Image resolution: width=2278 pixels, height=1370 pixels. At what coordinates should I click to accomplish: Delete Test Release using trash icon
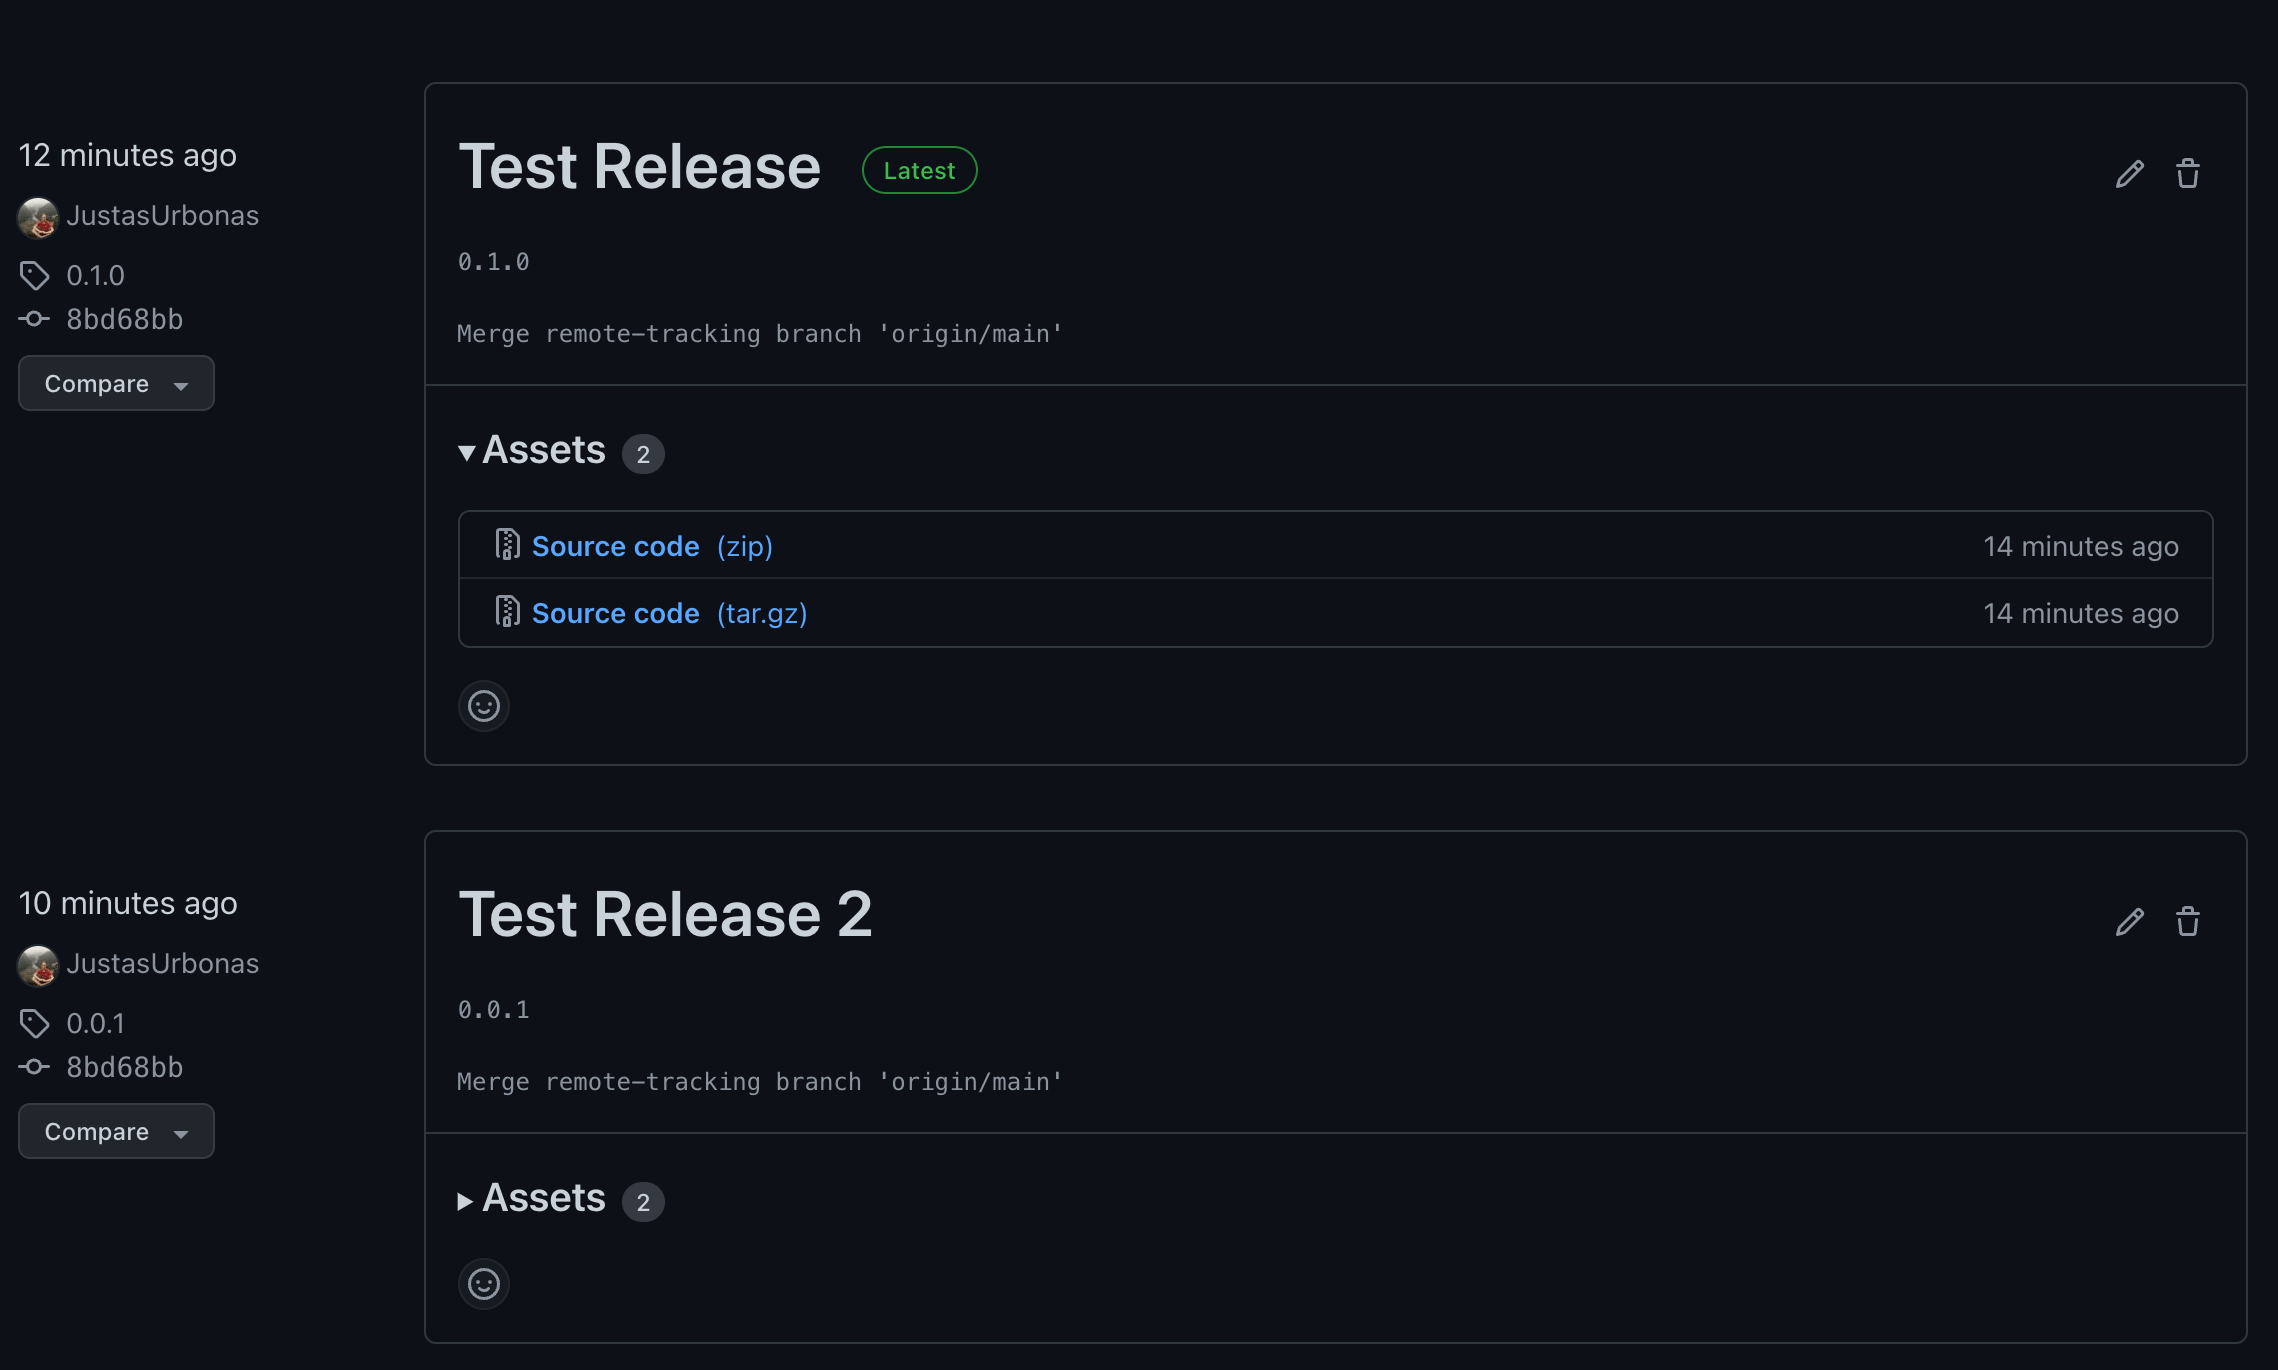tap(2187, 174)
